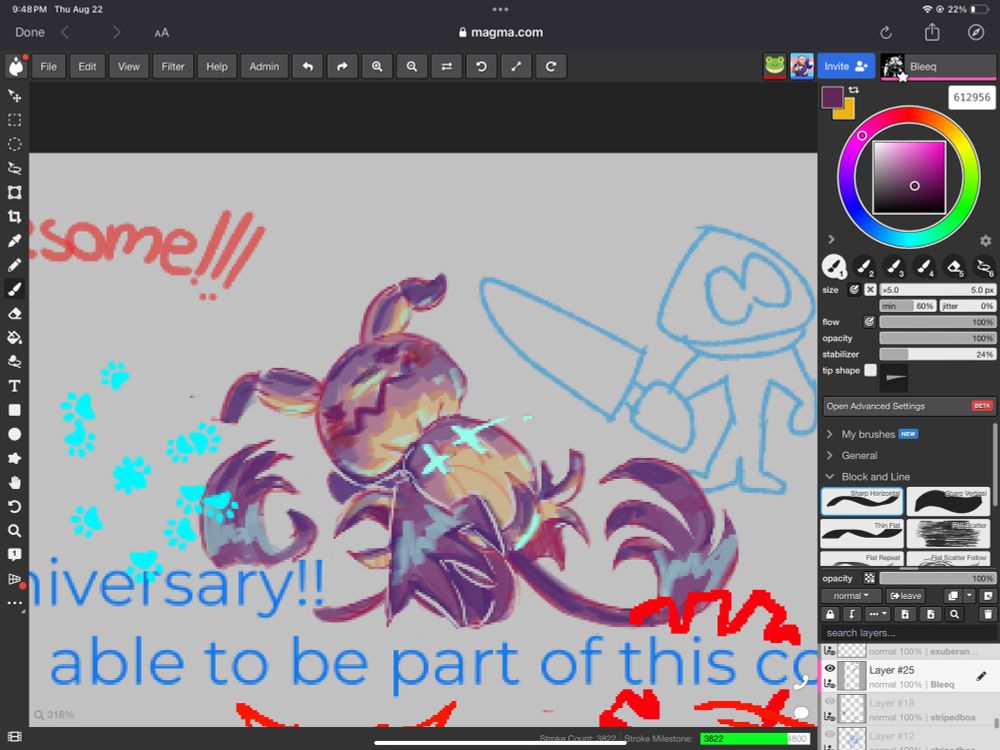Select the brush tool in left toolbar
1000x750 pixels.
click(x=14, y=289)
